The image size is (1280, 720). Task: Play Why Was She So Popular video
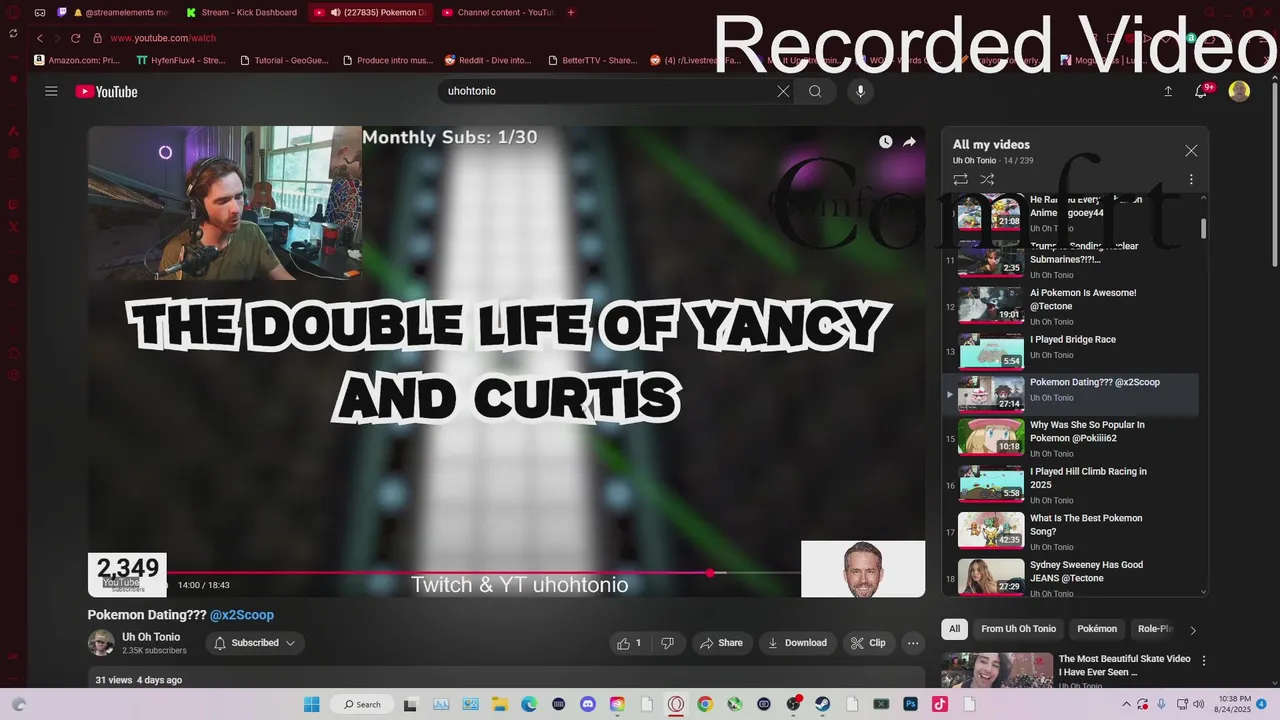pyautogui.click(x=1072, y=437)
